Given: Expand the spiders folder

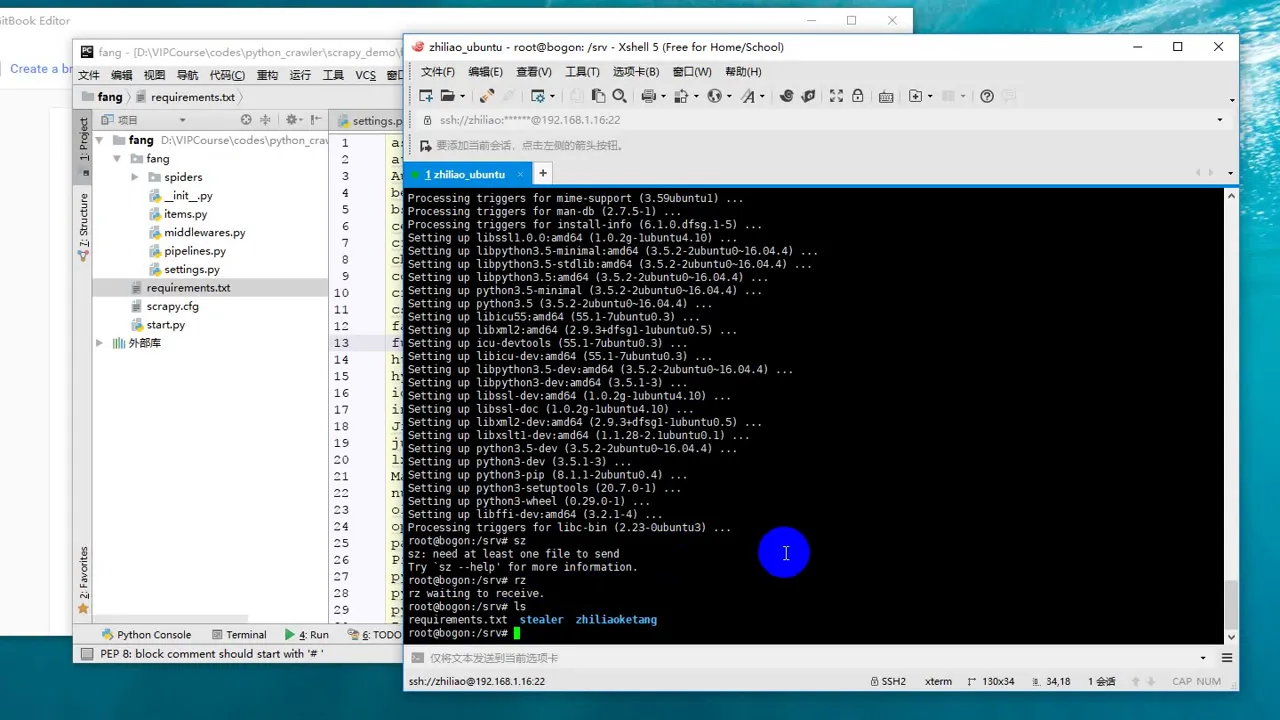Looking at the screenshot, I should pos(135,177).
